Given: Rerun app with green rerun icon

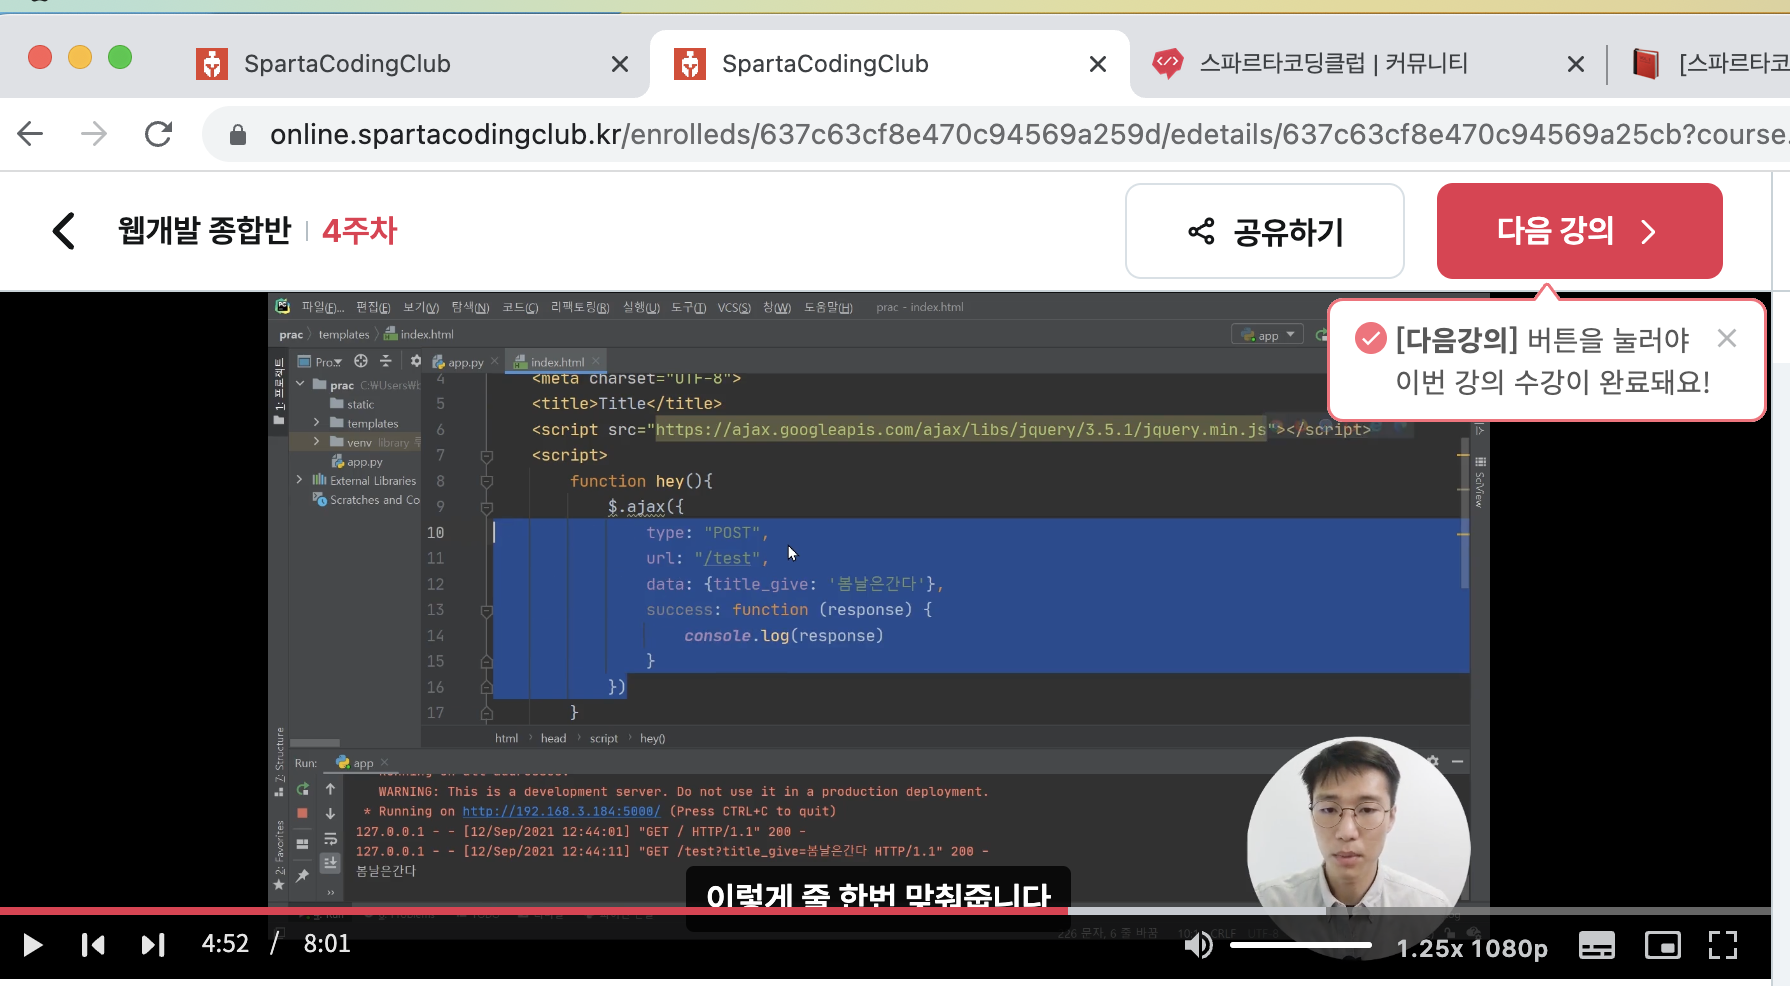Looking at the screenshot, I should [302, 789].
